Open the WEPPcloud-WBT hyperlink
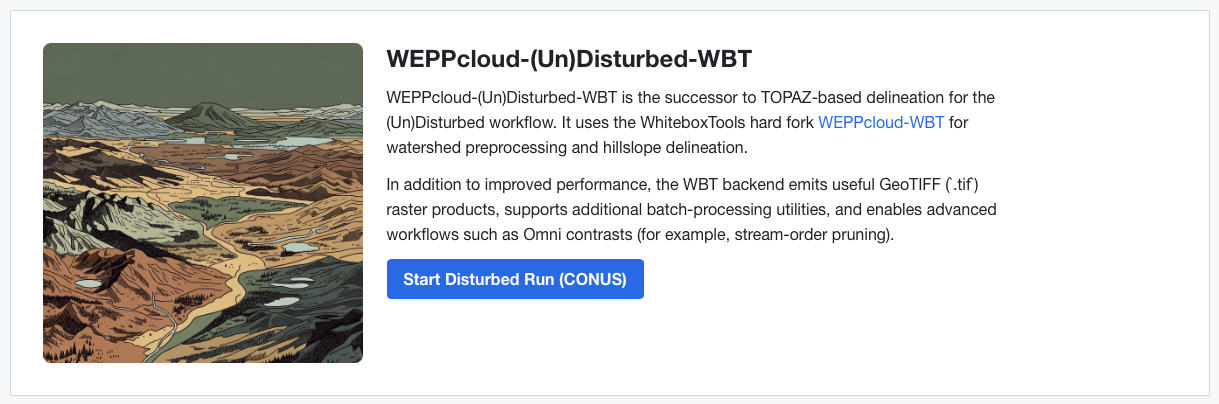1219x404 pixels. [881, 123]
